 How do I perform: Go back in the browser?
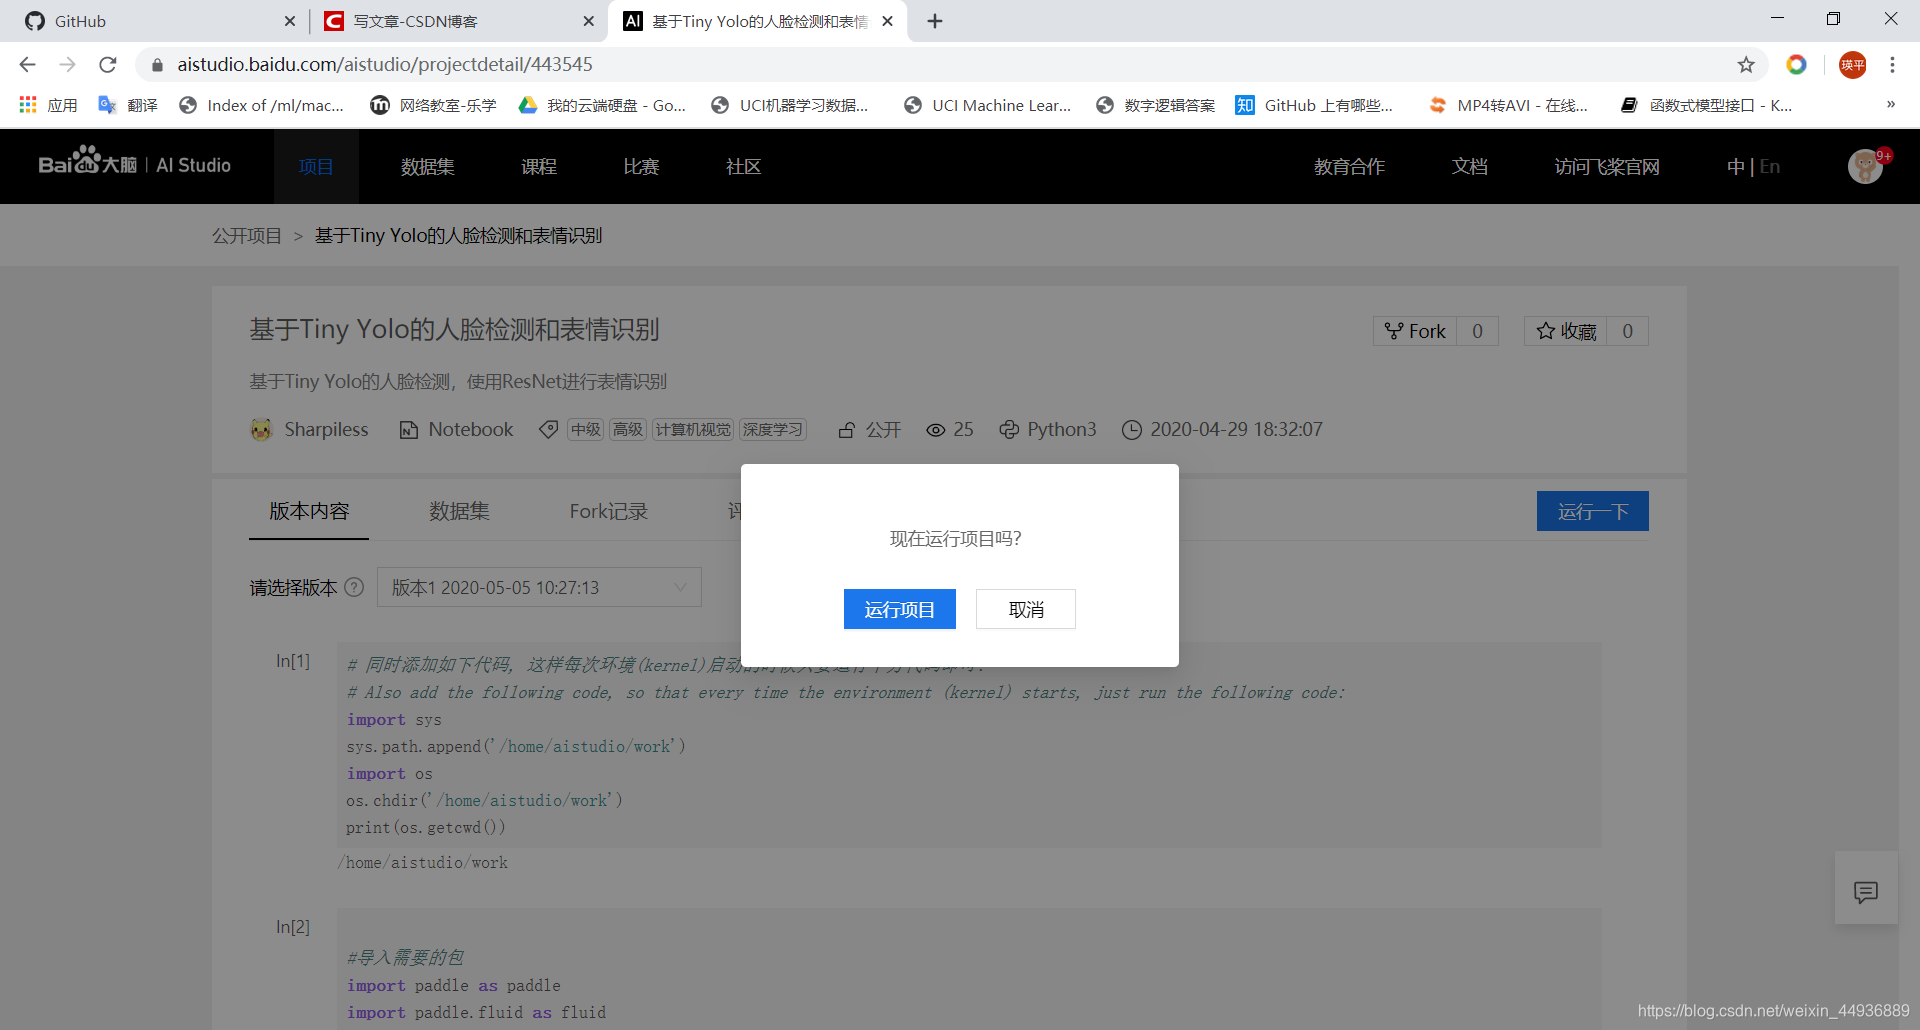[27, 64]
